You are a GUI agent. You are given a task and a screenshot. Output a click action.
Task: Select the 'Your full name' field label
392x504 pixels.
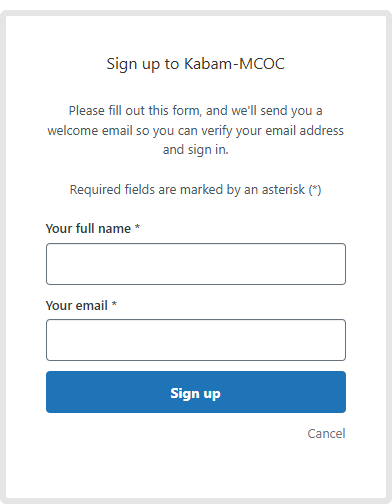(88, 229)
